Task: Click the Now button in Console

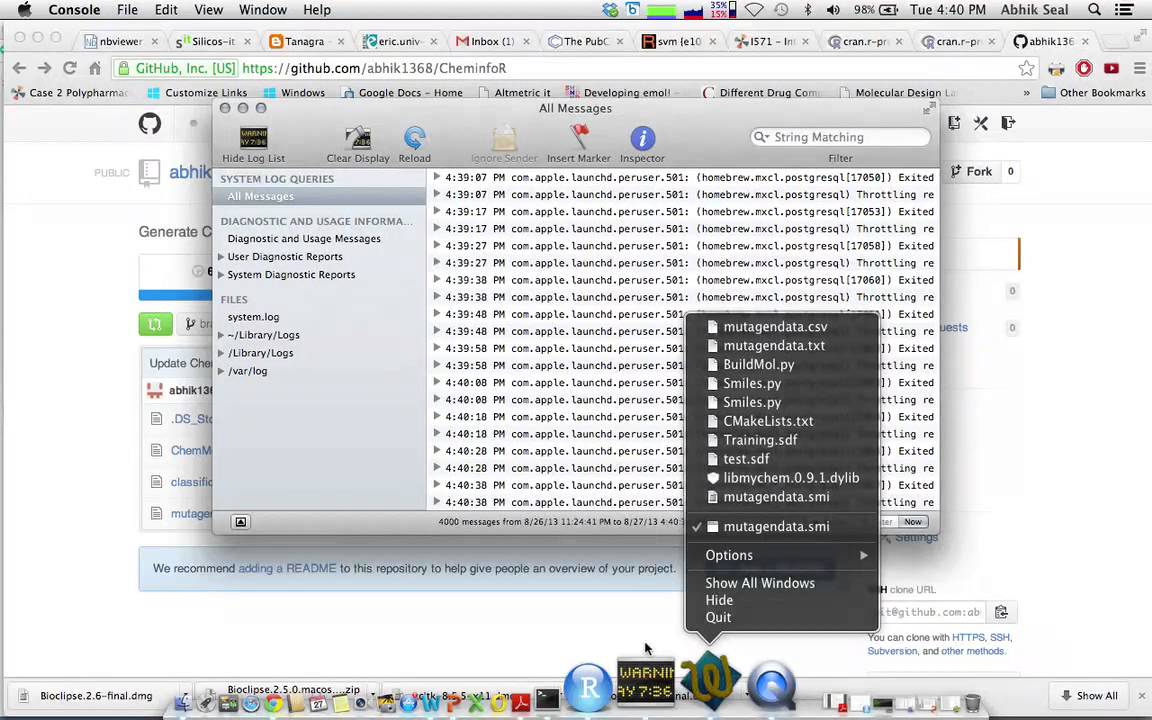Action: point(913,522)
